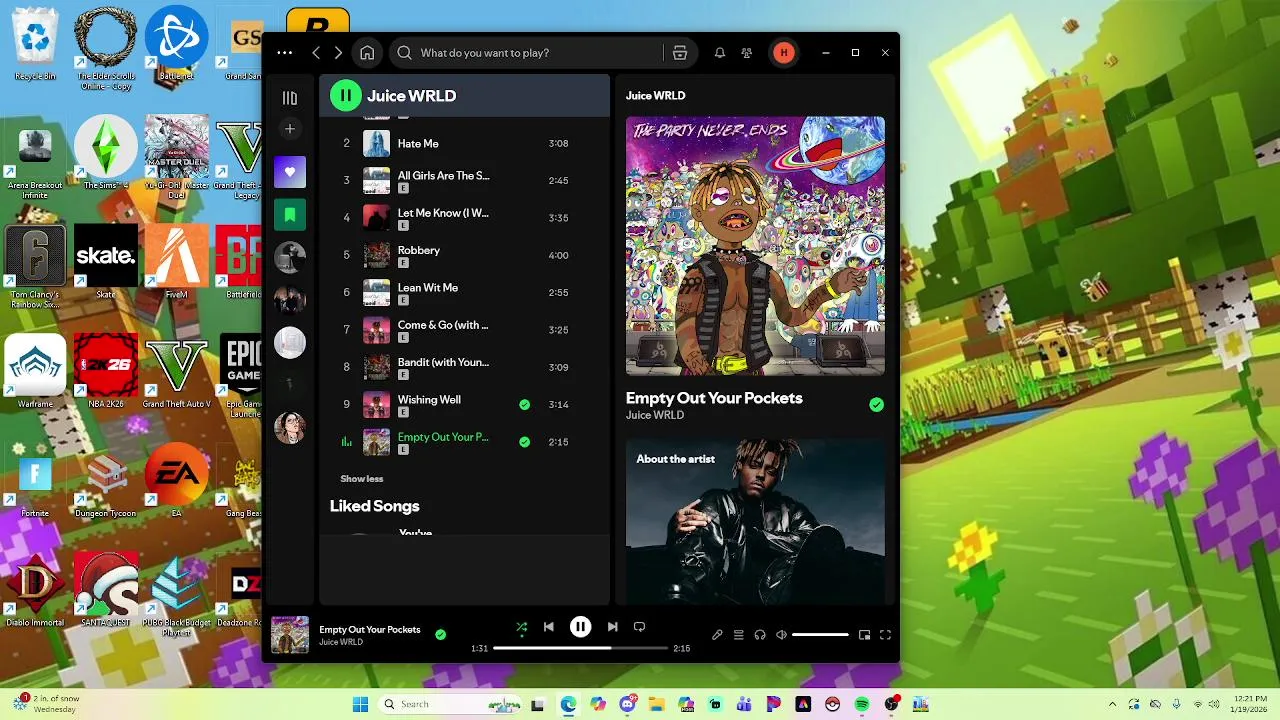Open The Sims 4 desktop shortcut
Image resolution: width=1280 pixels, height=720 pixels.
(x=105, y=152)
